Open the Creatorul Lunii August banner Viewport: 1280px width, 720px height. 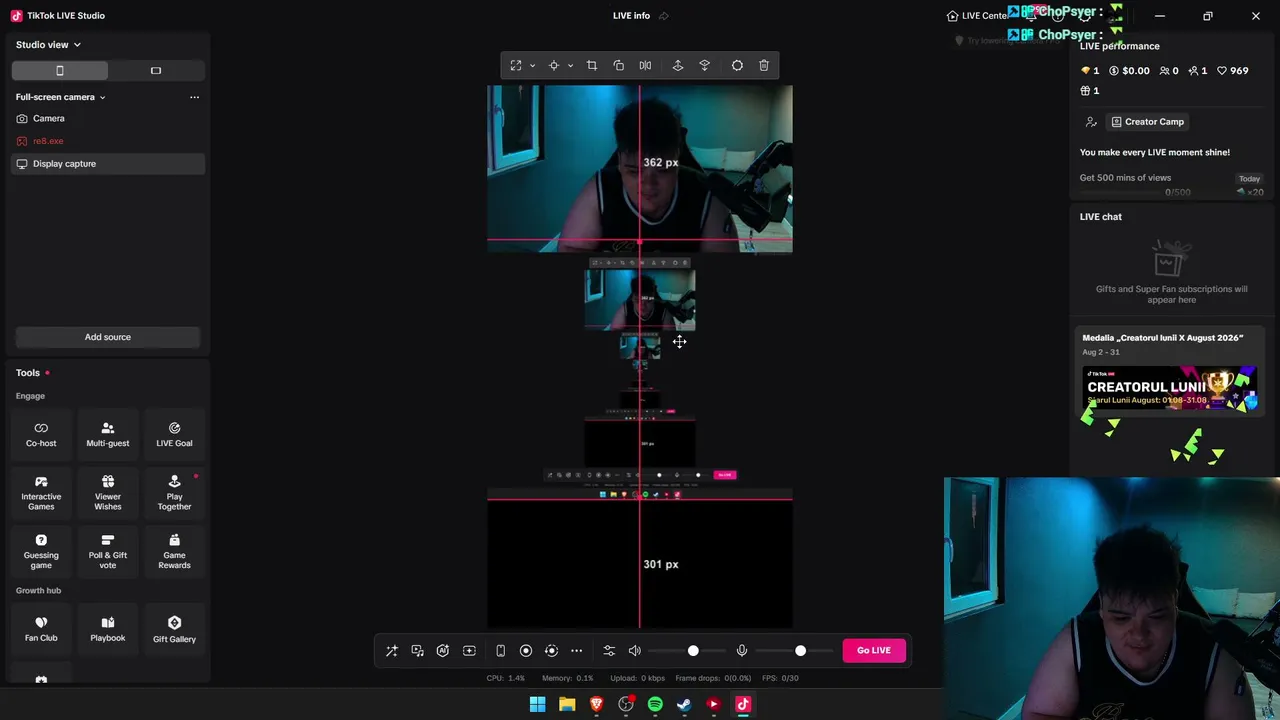[x=1170, y=388]
